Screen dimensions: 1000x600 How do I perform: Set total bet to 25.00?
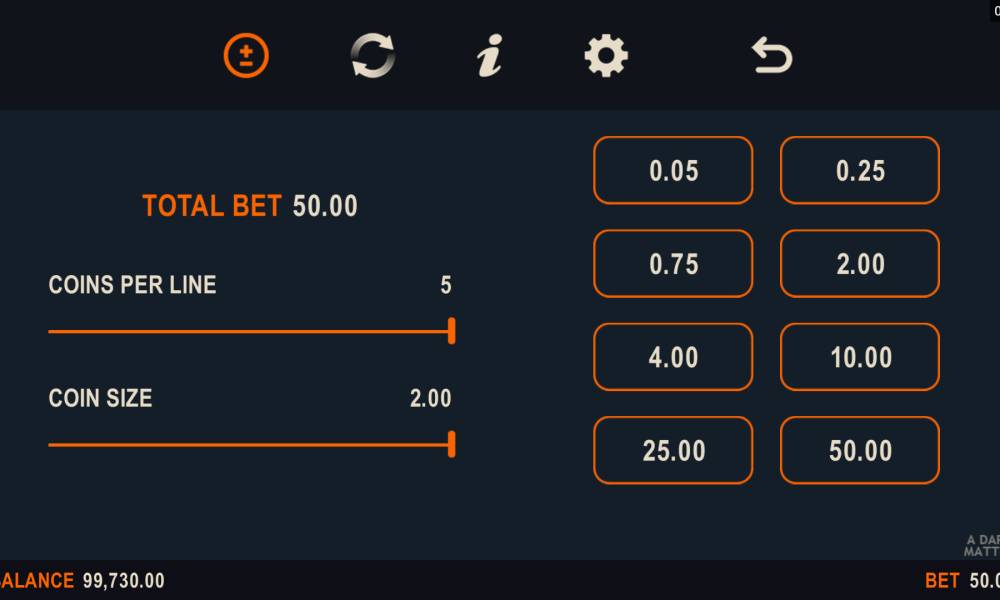[673, 451]
